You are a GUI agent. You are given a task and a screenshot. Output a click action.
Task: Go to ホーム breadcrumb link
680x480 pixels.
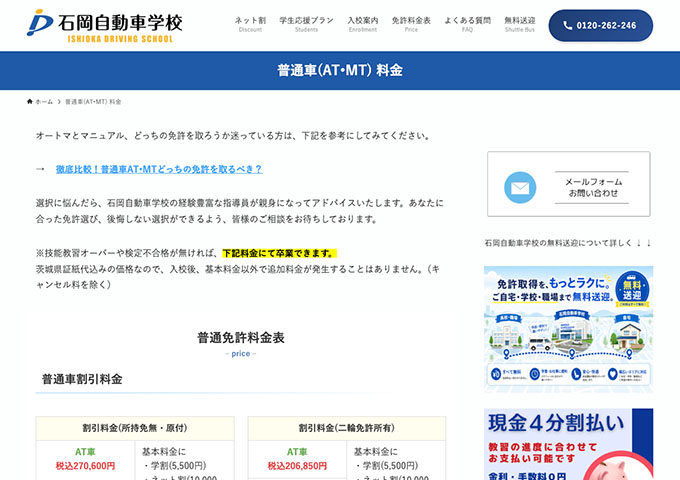pos(44,101)
